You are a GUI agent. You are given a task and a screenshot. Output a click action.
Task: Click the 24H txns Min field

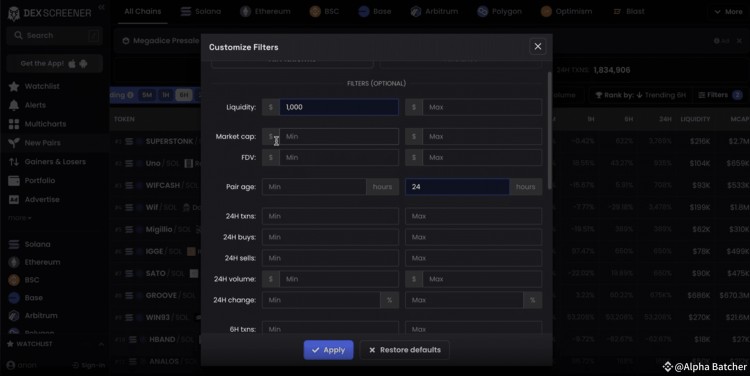coord(330,216)
